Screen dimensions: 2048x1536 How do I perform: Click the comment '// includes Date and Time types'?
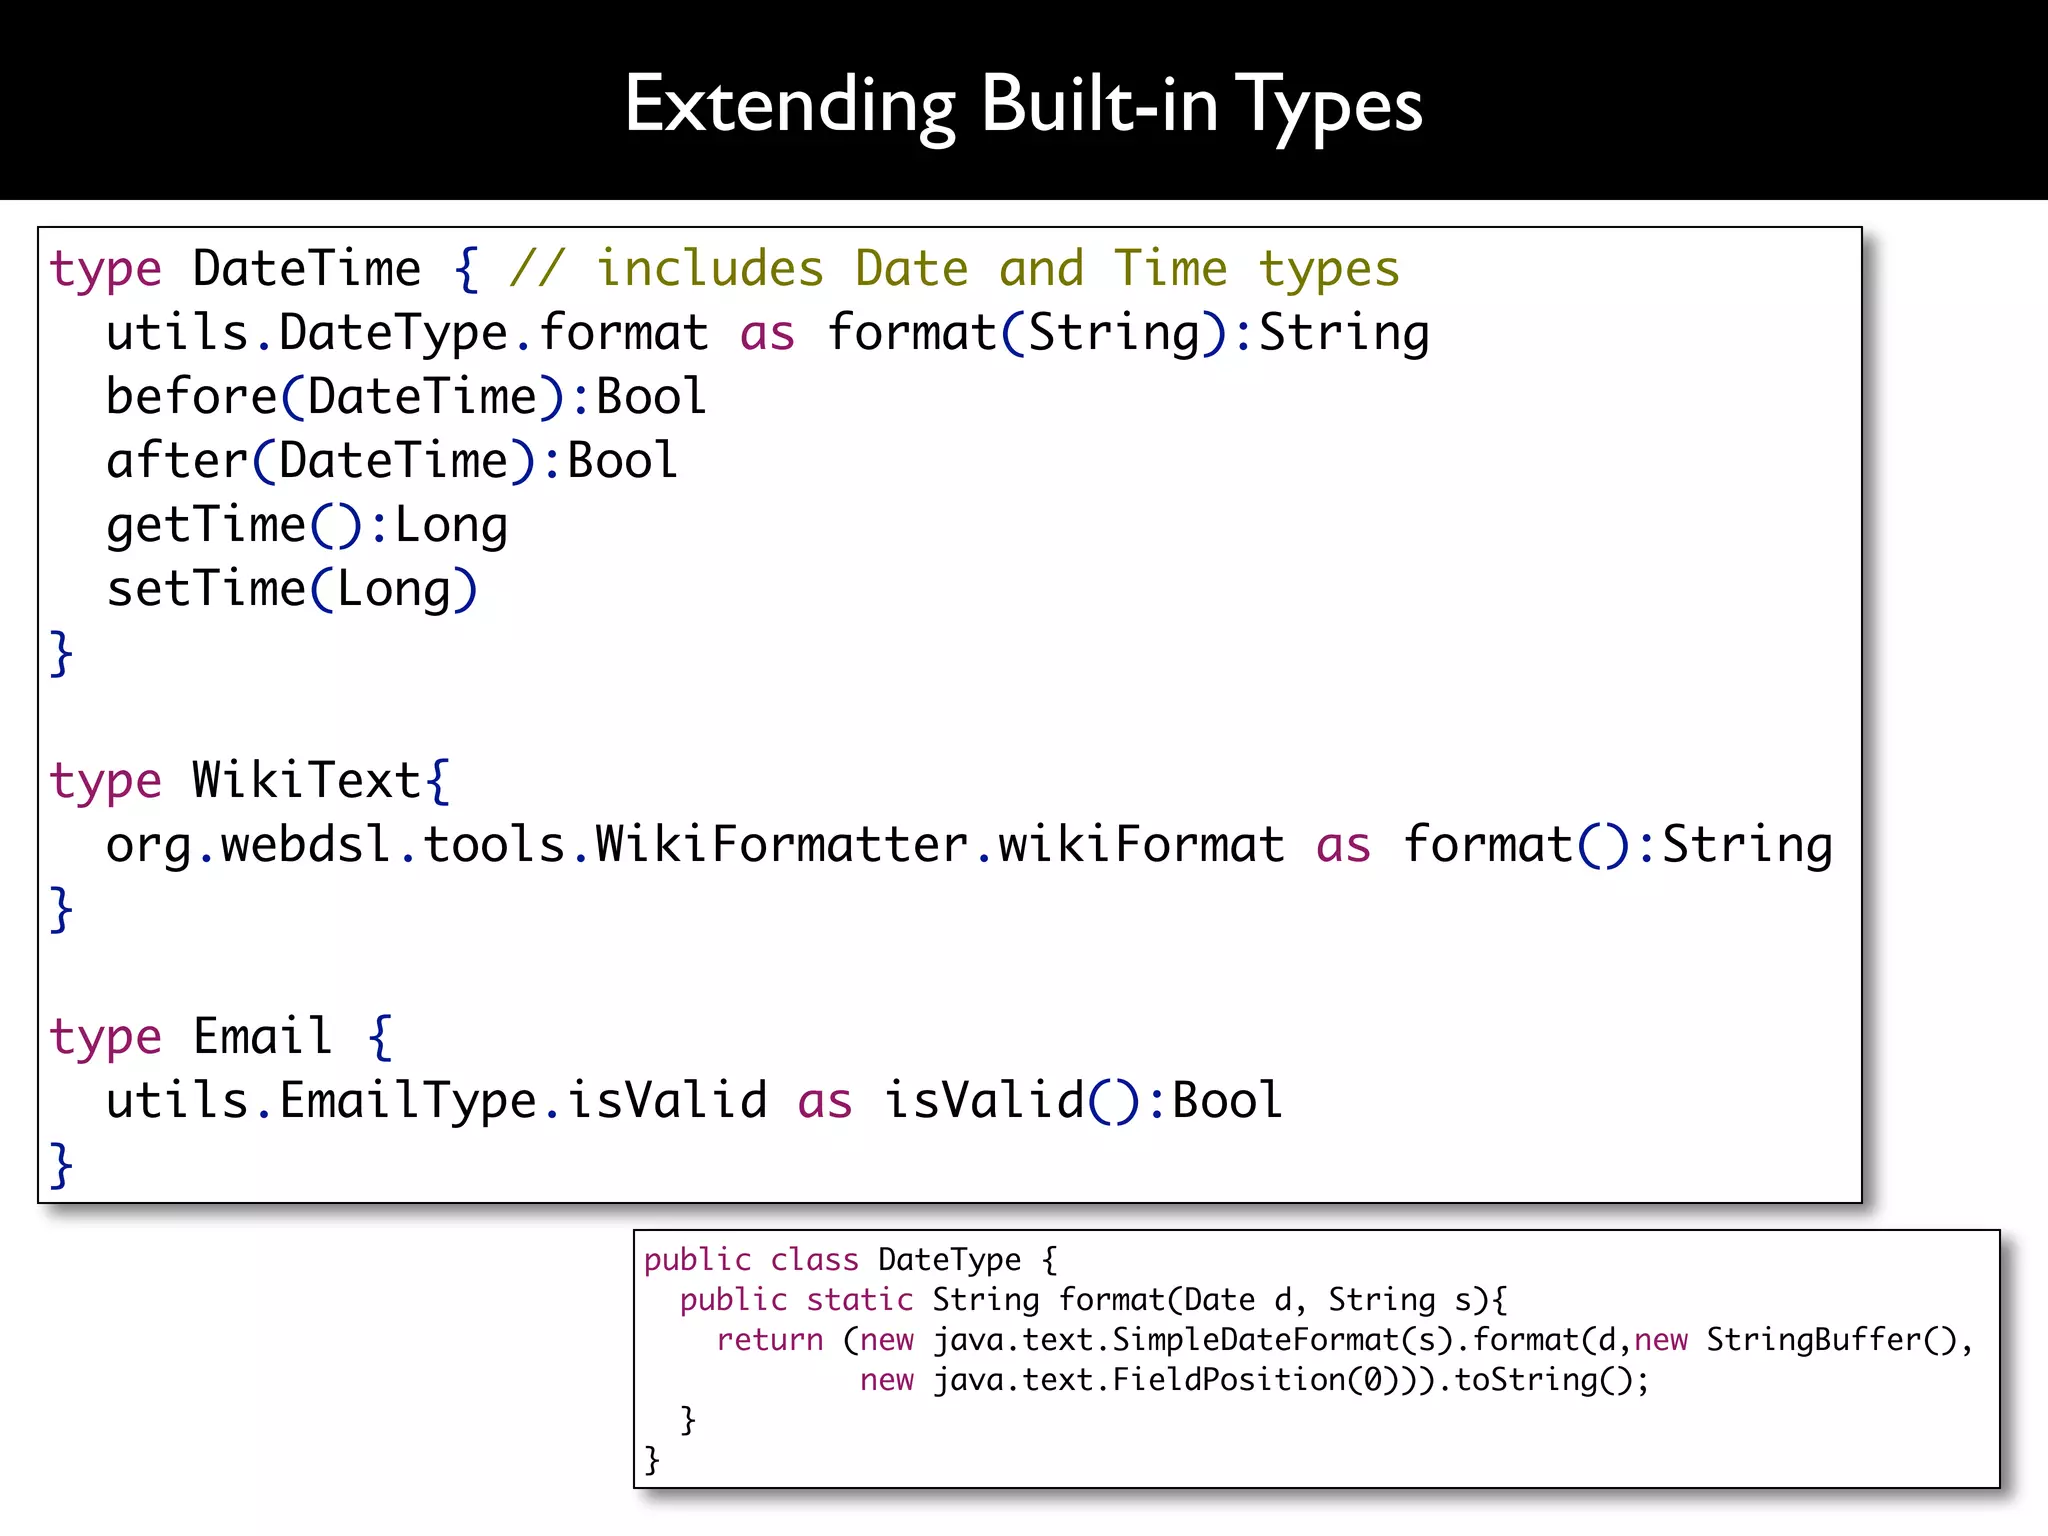point(955,269)
